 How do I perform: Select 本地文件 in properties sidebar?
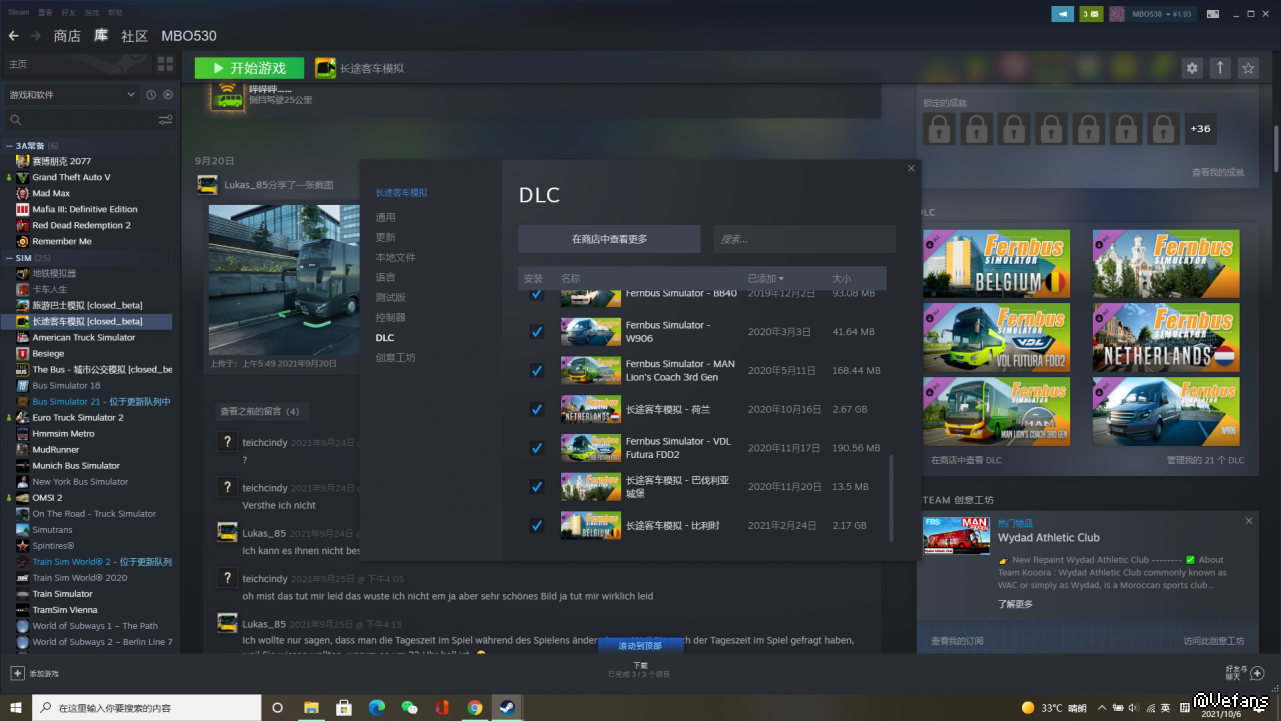[395, 257]
